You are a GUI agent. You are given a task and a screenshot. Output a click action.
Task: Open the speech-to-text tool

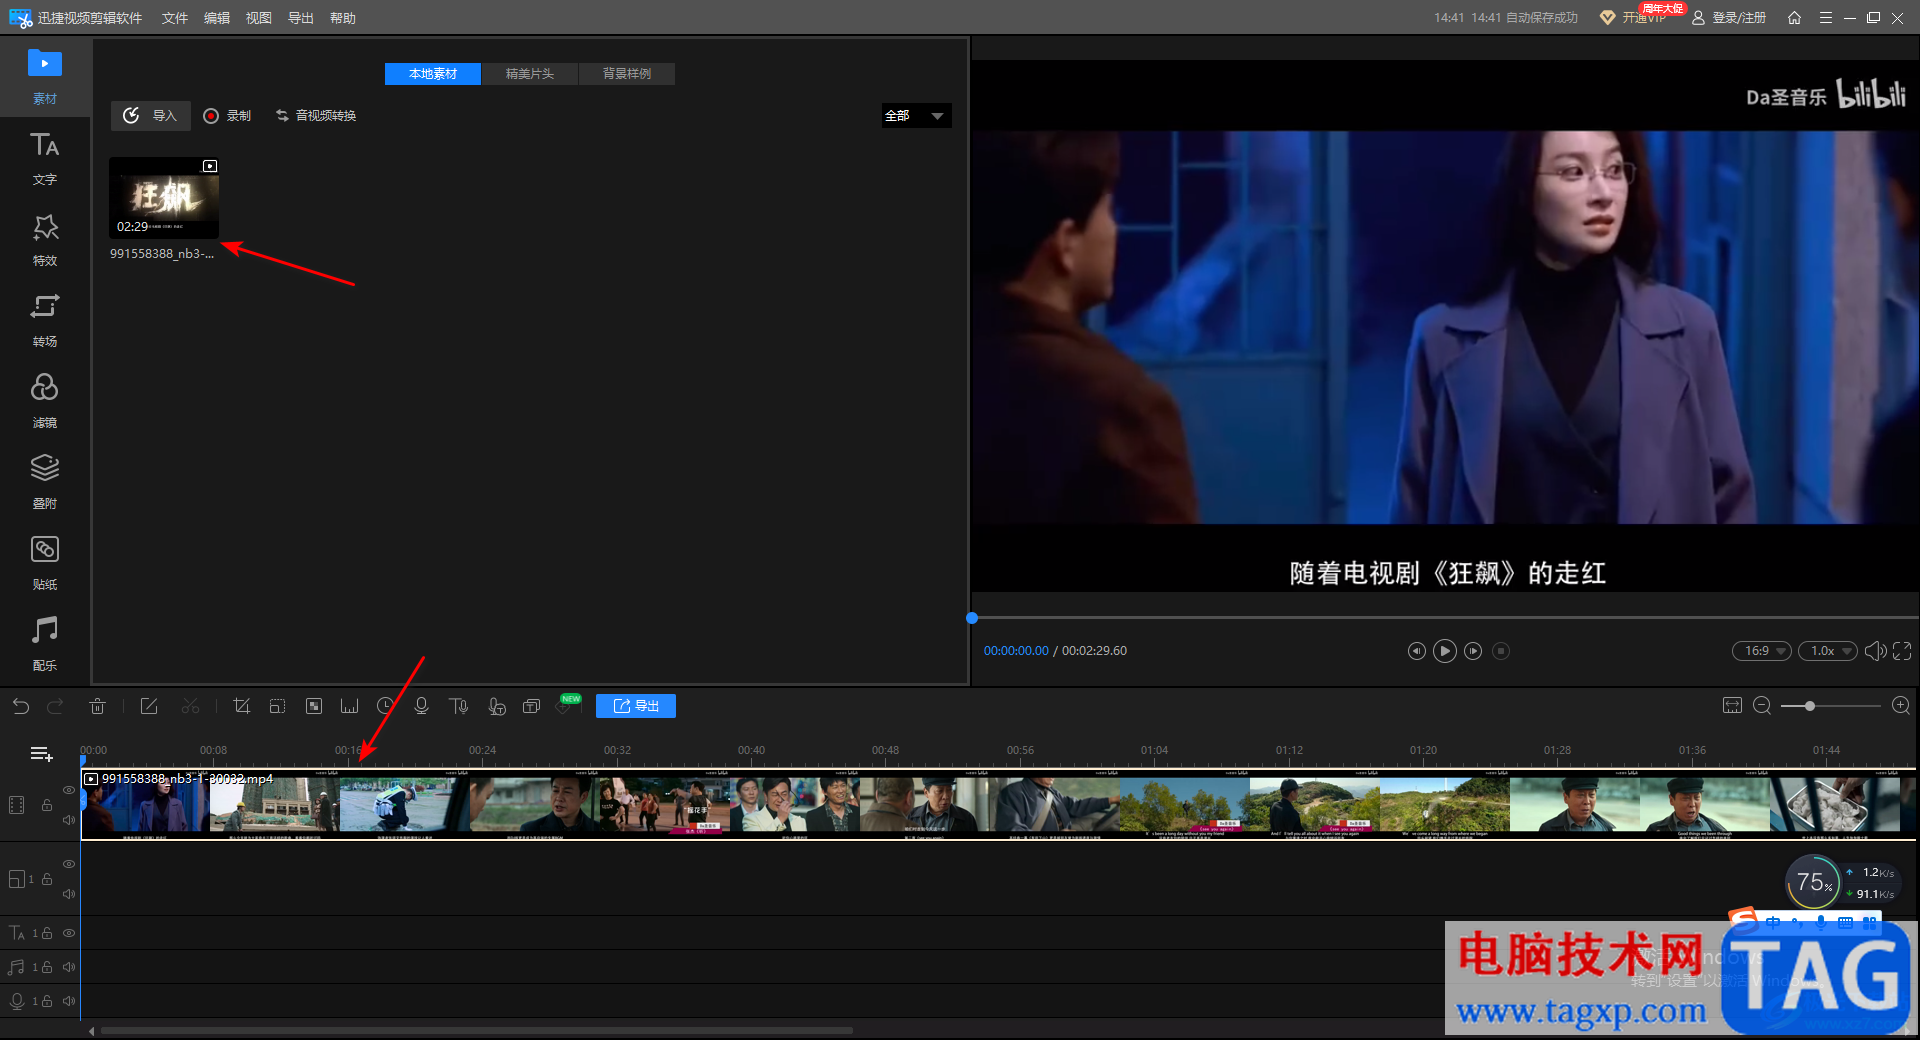(496, 706)
